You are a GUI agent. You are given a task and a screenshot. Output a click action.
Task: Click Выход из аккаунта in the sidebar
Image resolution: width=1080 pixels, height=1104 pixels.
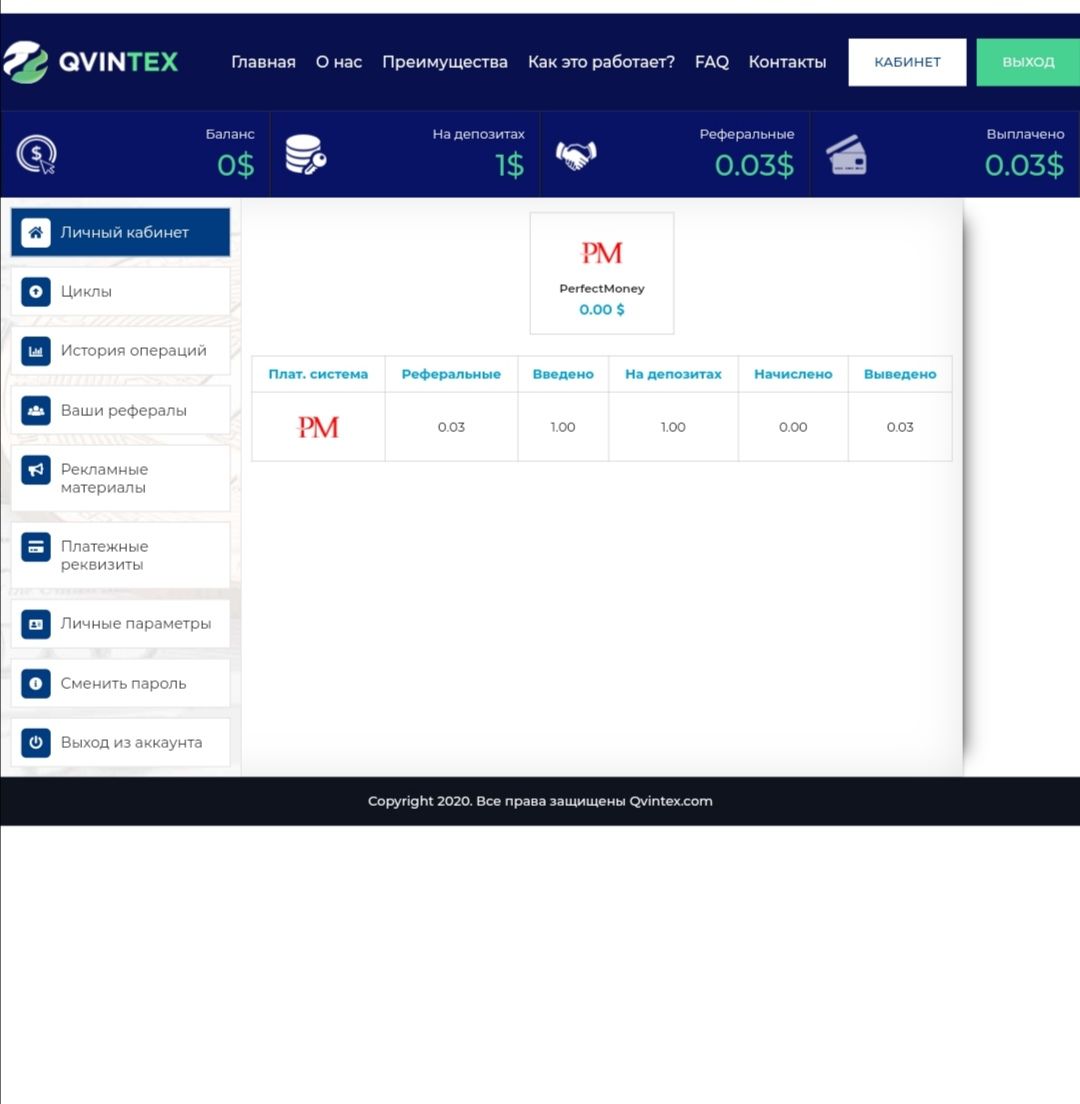pyautogui.click(x=120, y=742)
